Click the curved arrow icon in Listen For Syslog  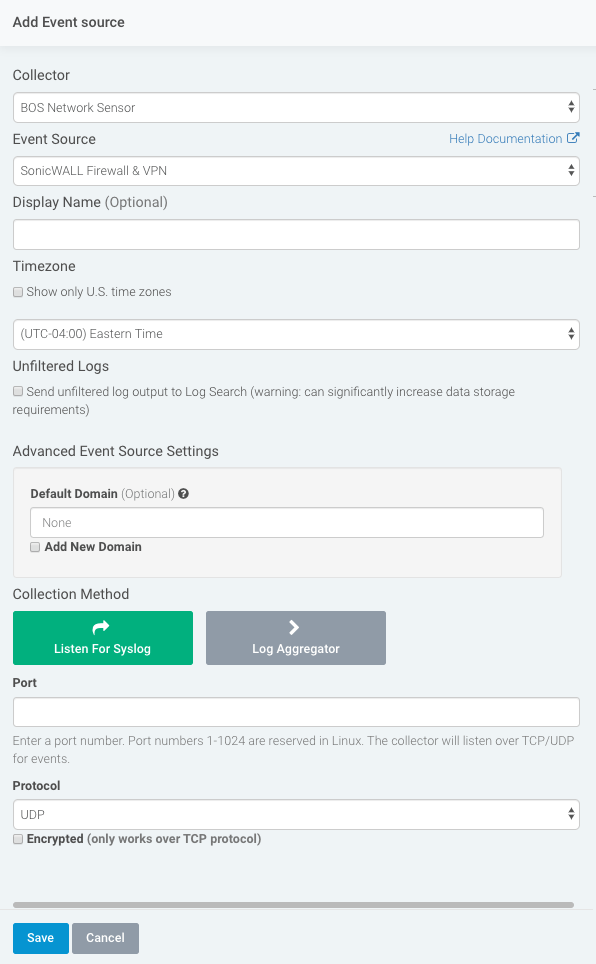click(x=101, y=627)
